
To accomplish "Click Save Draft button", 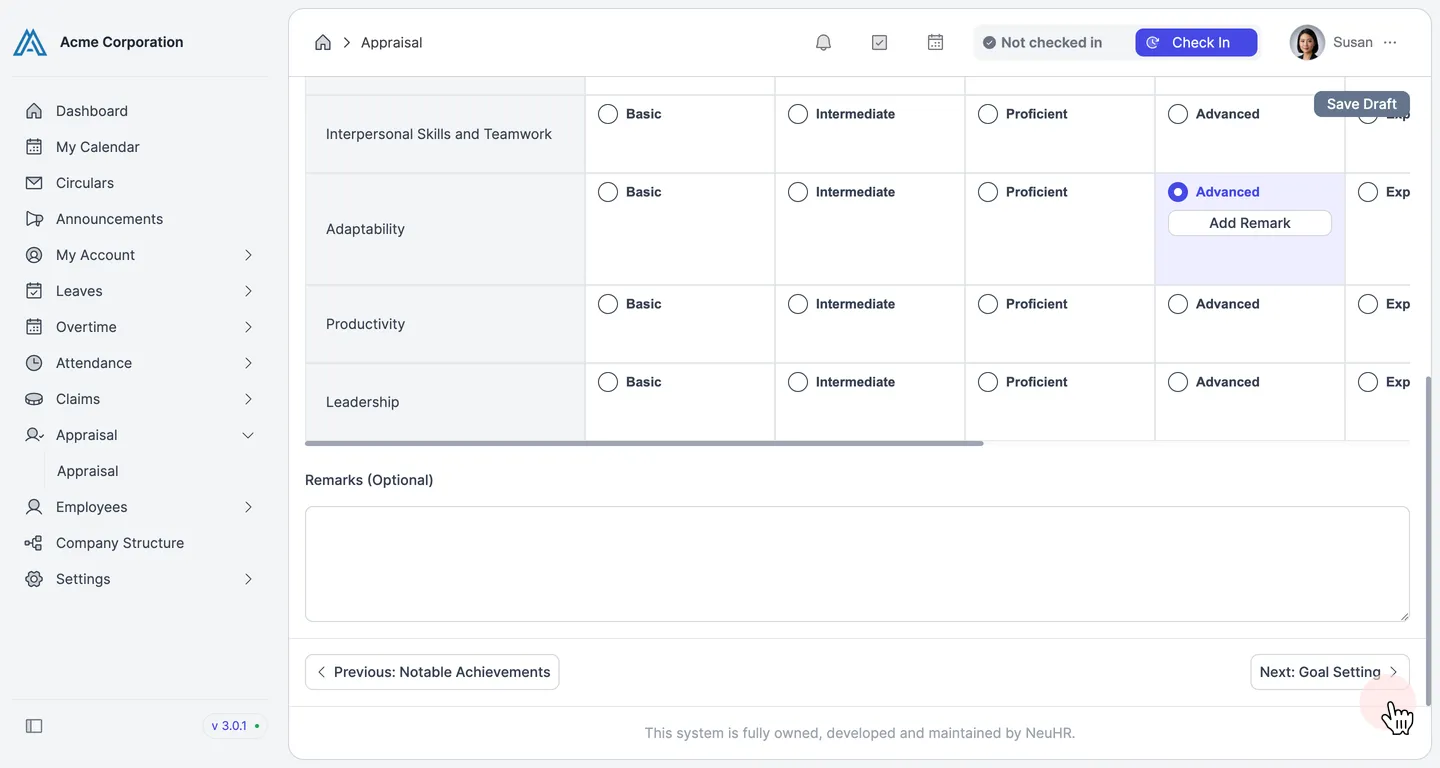I will tap(1362, 104).
